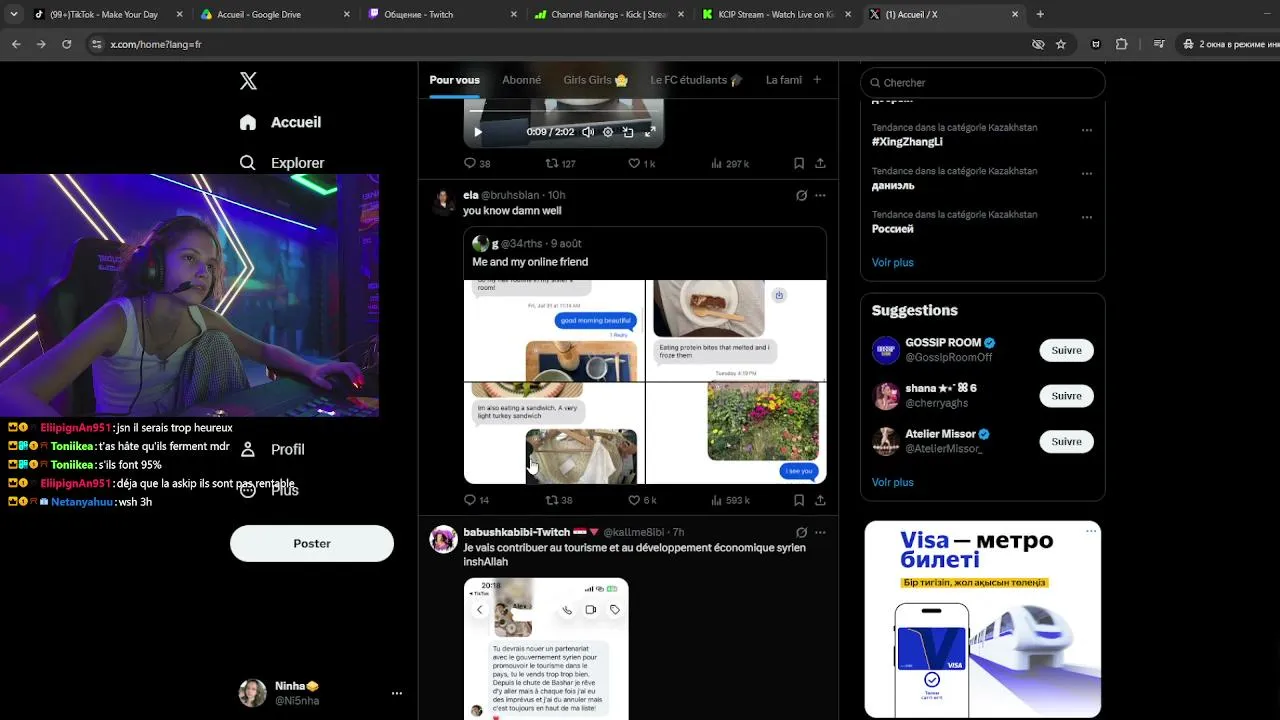Switch to the Abonné tab
Image resolution: width=1280 pixels, height=720 pixels.
point(521,80)
